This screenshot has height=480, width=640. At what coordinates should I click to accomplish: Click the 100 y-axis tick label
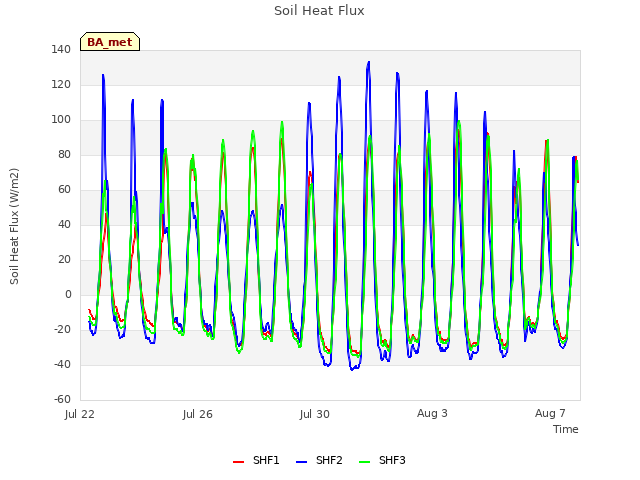pyautogui.click(x=61, y=120)
